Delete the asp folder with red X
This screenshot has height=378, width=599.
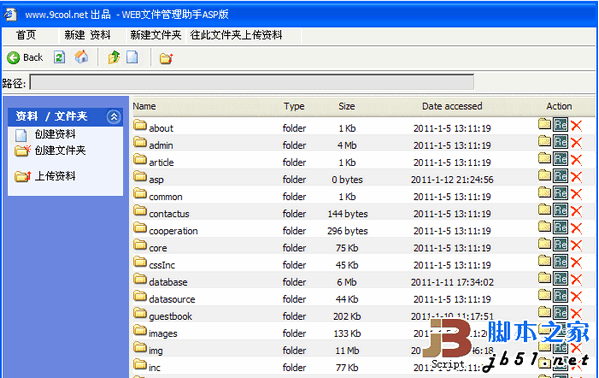576,177
